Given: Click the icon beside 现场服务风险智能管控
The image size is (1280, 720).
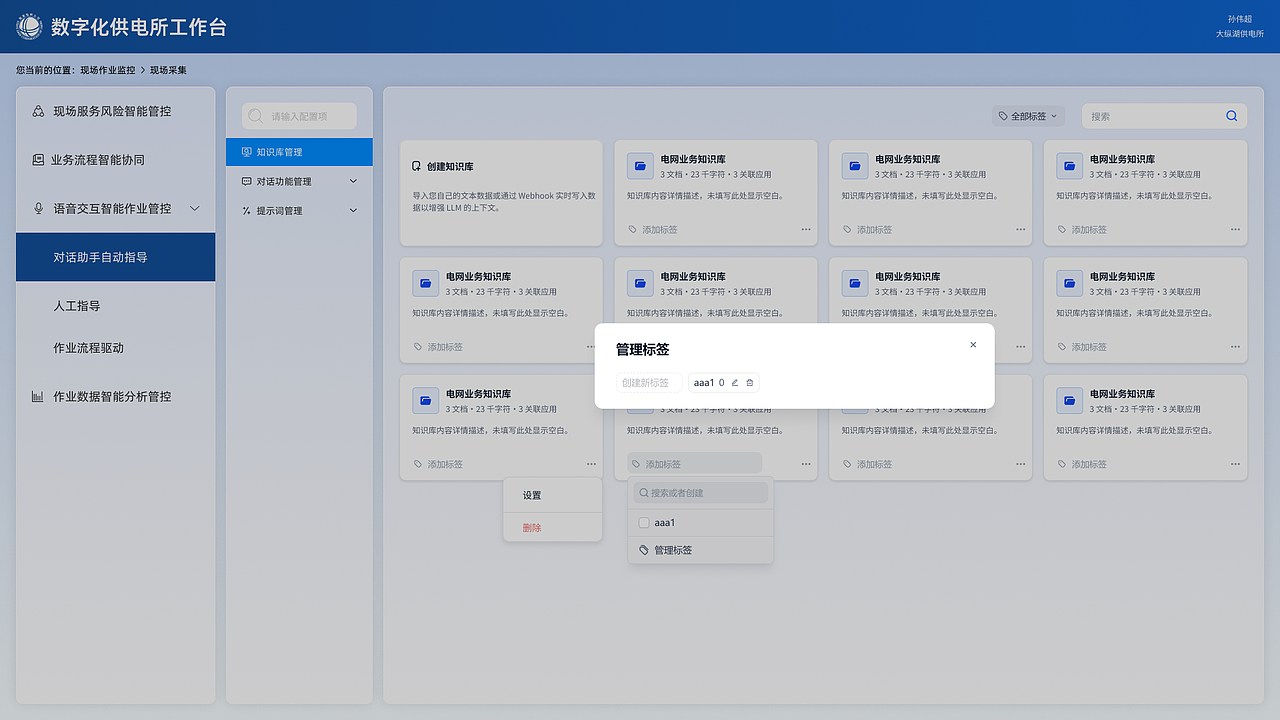Looking at the screenshot, I should click(38, 111).
